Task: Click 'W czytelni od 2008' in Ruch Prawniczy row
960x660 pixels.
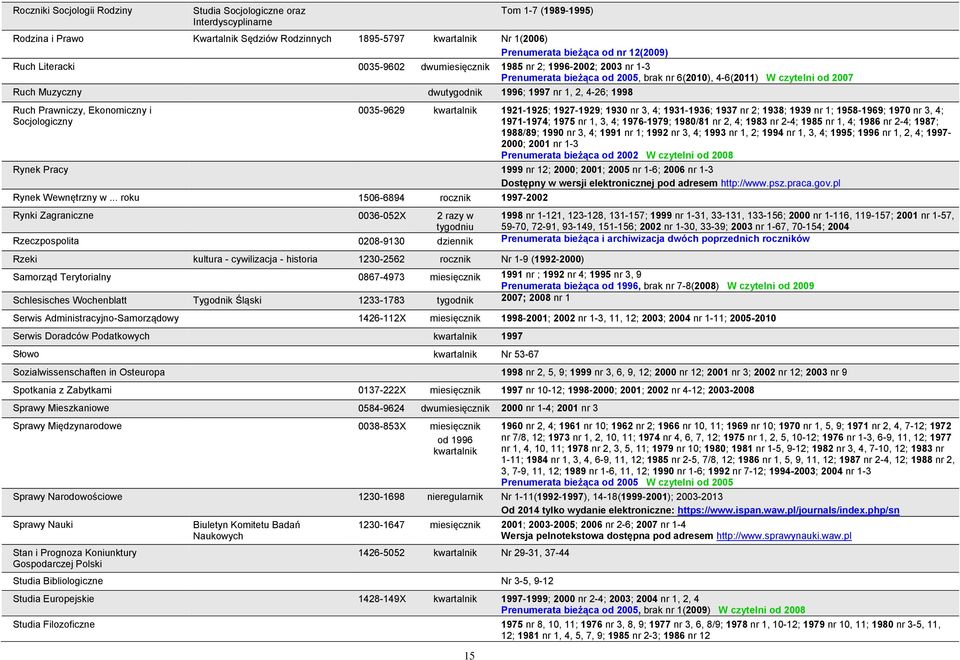Action: pyautogui.click(x=689, y=156)
